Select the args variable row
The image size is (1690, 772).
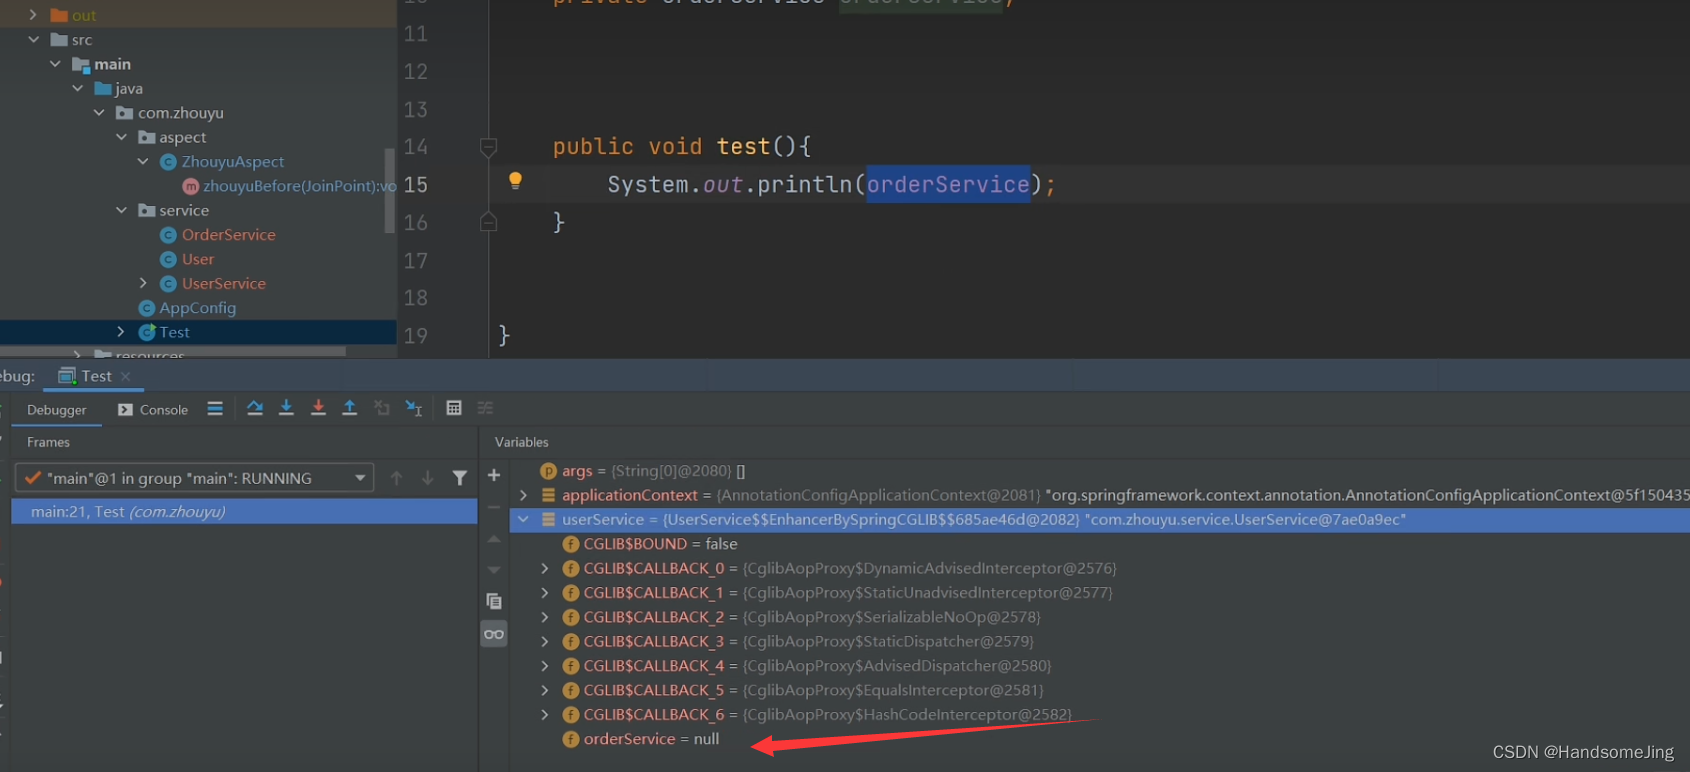click(x=1100, y=470)
